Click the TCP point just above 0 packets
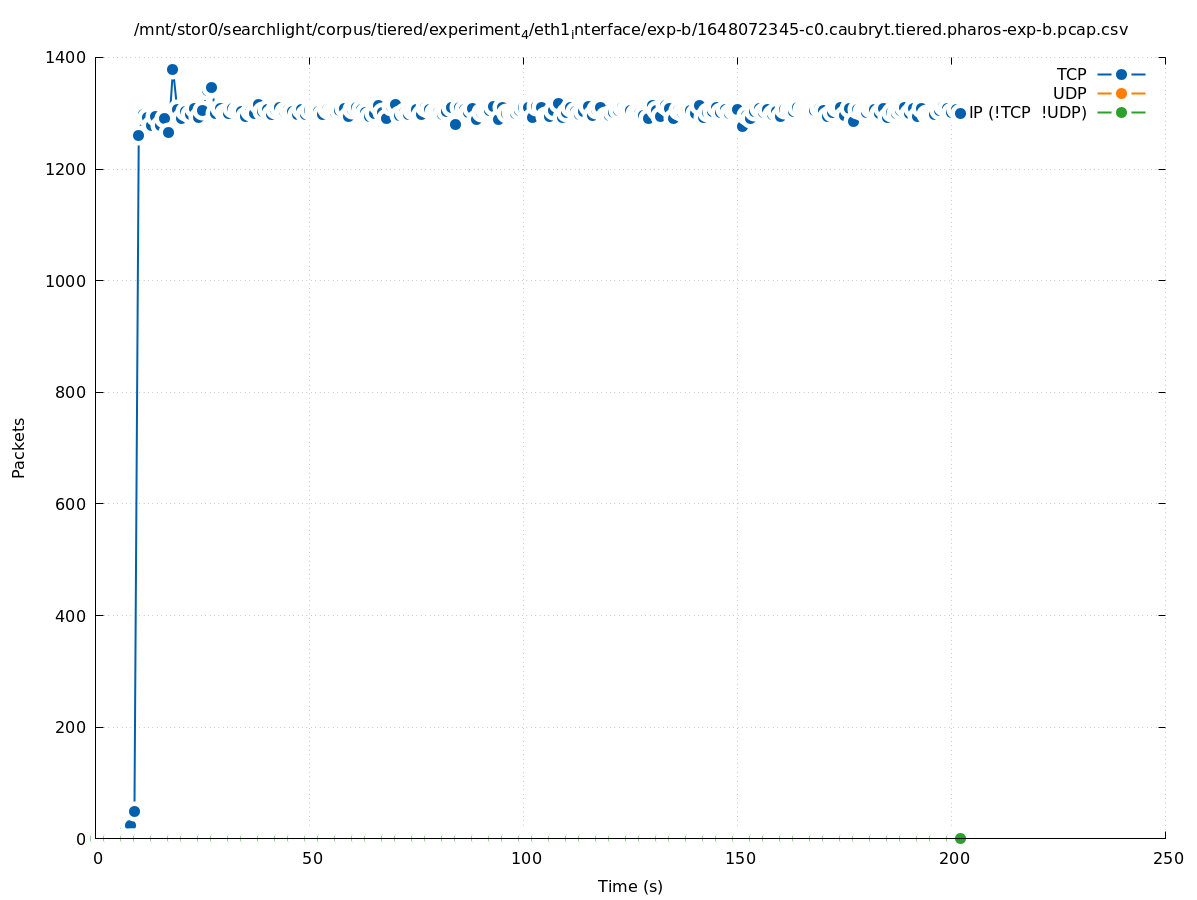 click(130, 825)
